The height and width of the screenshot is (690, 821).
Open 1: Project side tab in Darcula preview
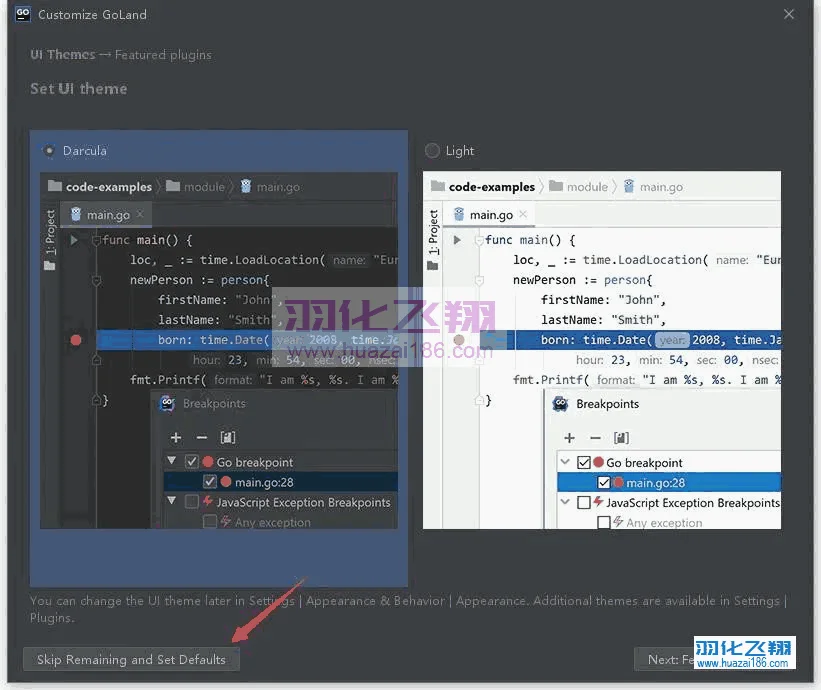tap(50, 232)
